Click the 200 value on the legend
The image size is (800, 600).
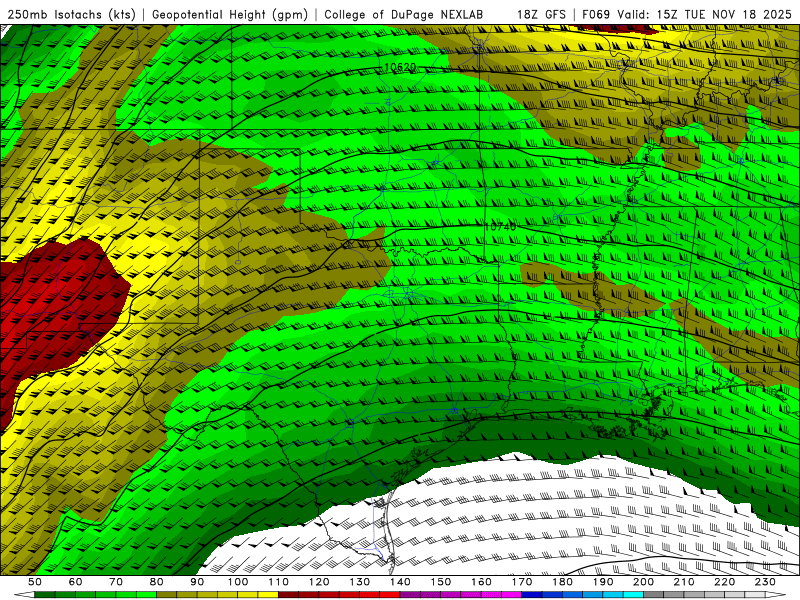[644, 582]
